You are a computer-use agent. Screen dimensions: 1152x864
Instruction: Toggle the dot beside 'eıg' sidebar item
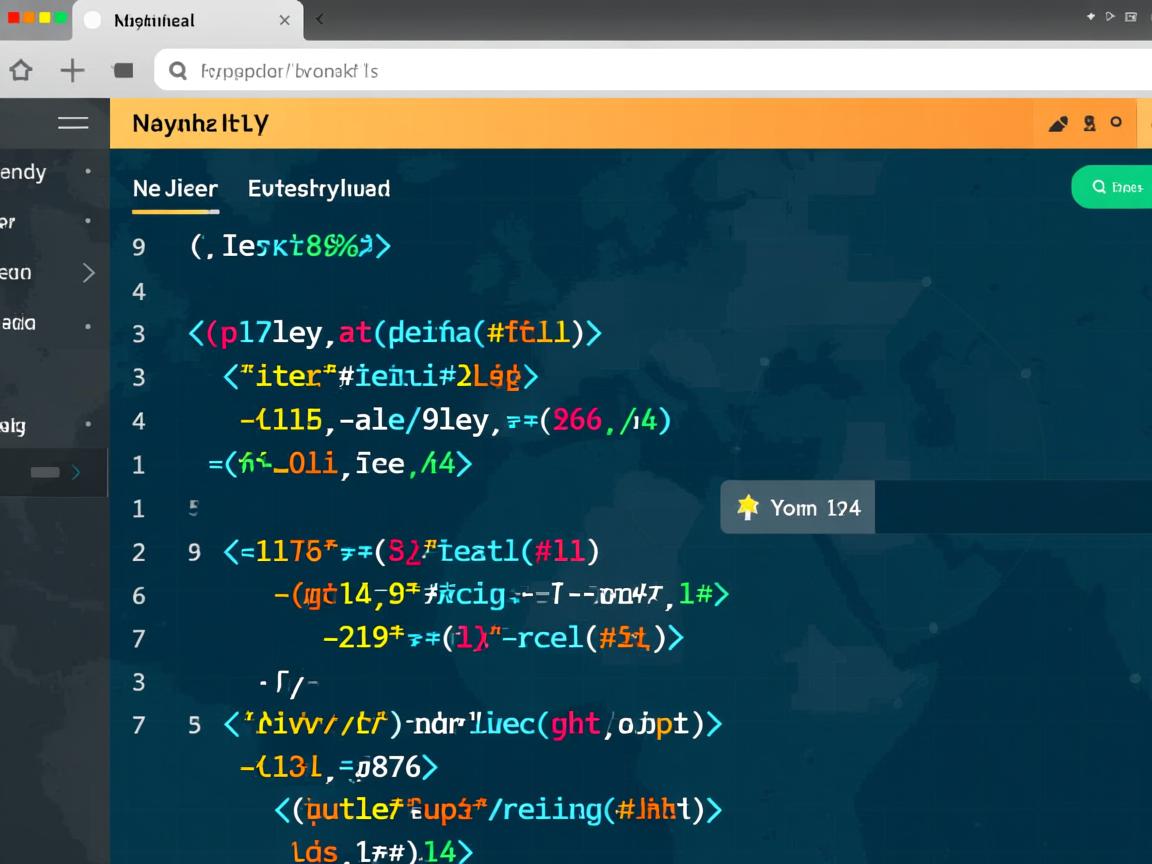tap(88, 425)
